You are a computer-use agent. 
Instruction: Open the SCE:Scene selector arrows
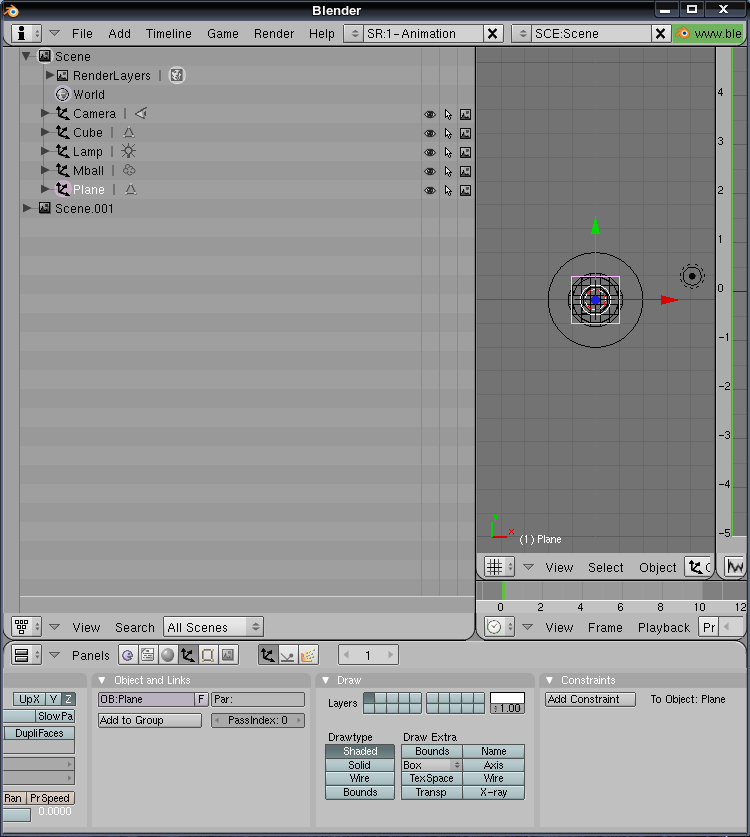point(522,34)
